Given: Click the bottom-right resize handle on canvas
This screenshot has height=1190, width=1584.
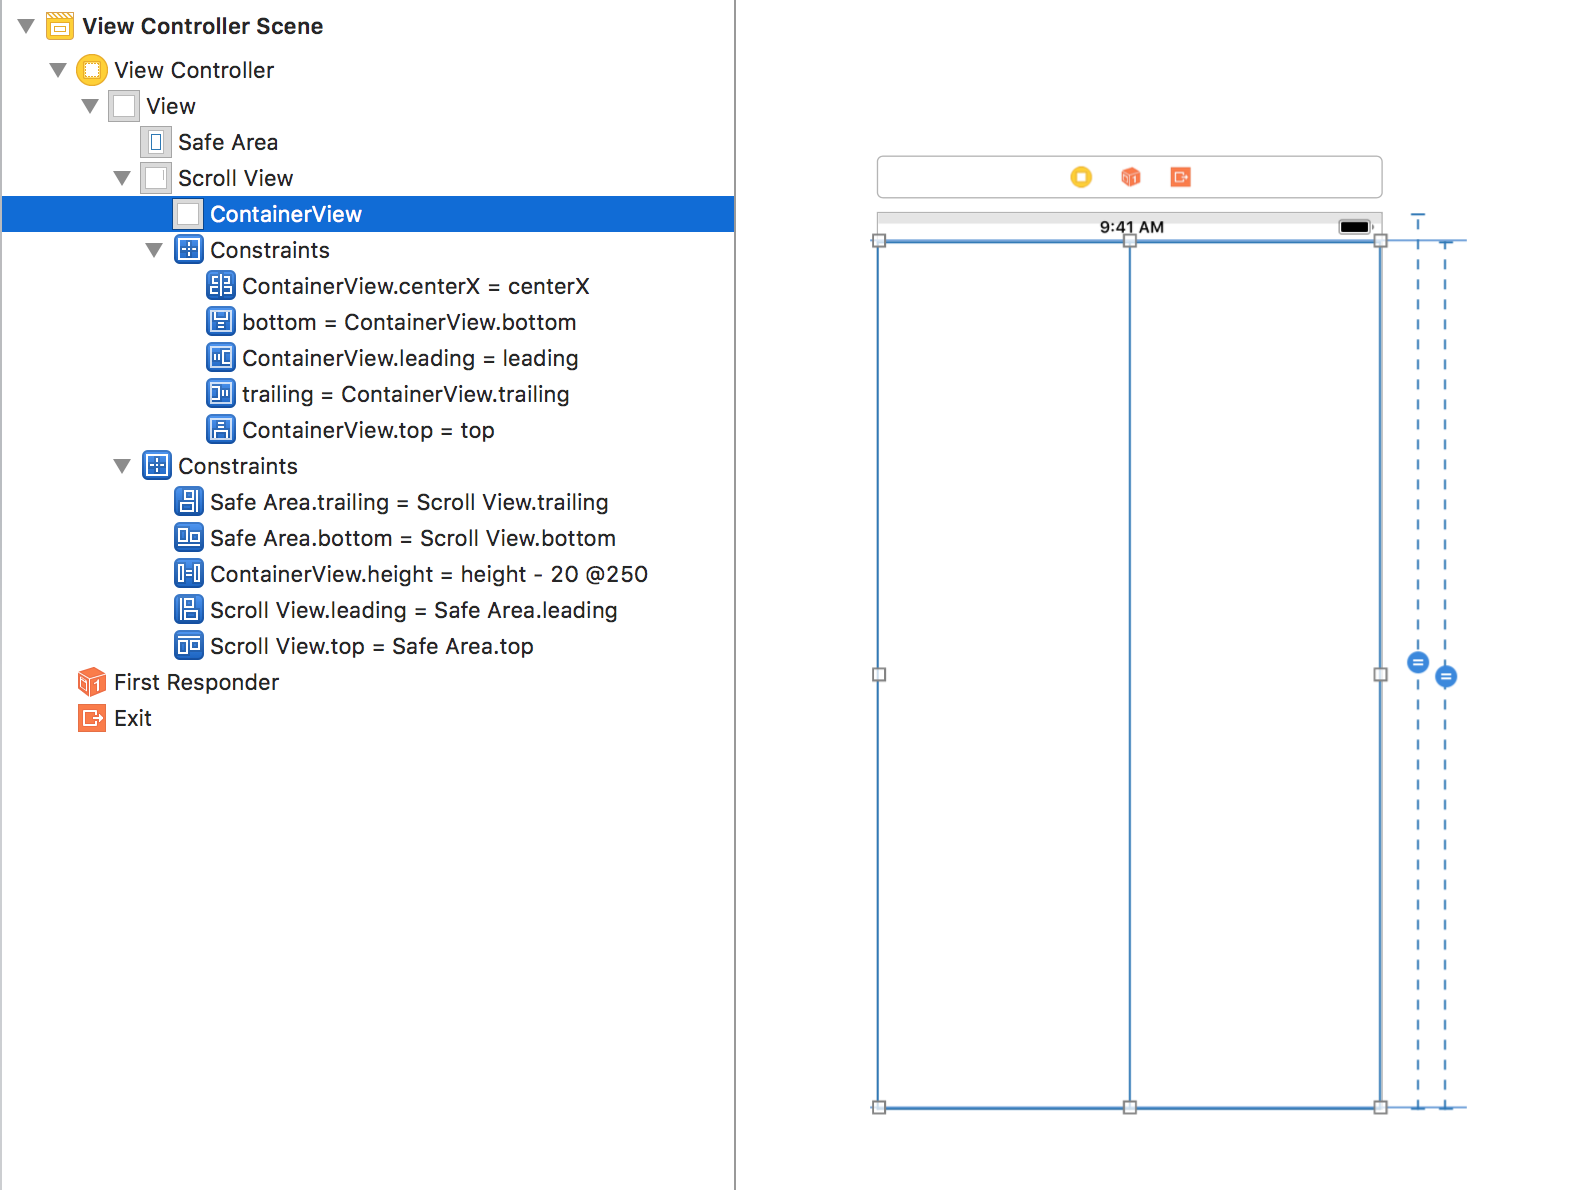Looking at the screenshot, I should pos(1381,1107).
